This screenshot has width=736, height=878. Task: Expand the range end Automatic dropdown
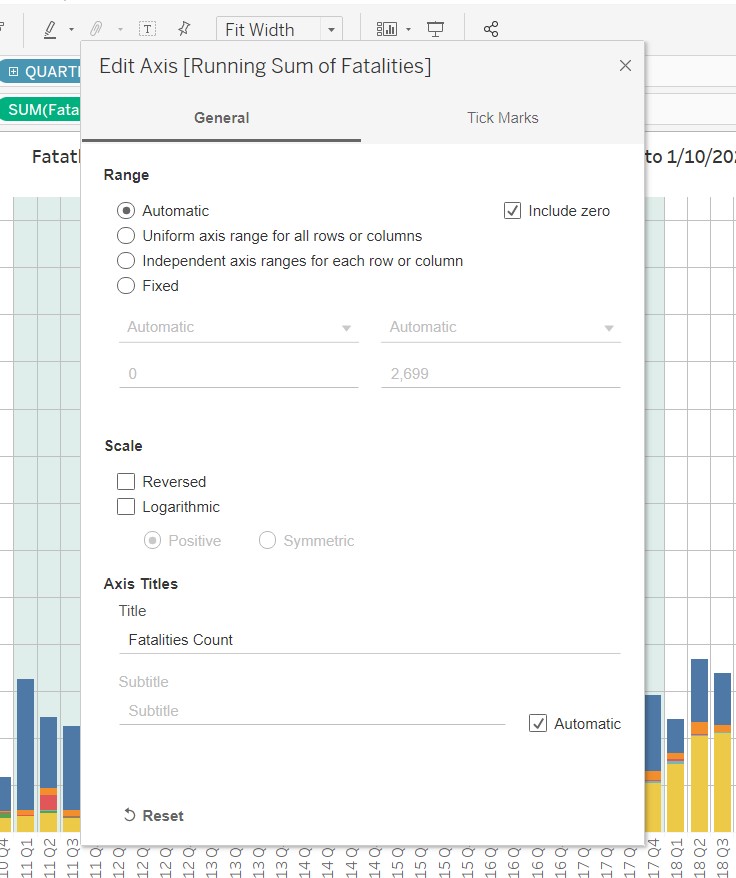tap(500, 327)
